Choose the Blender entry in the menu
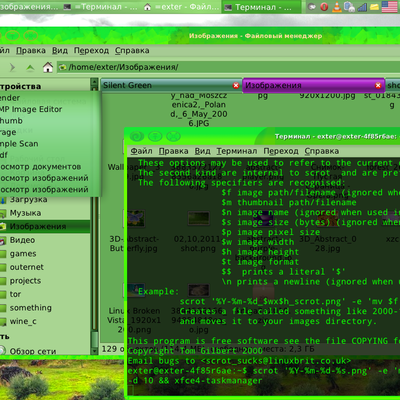Image resolution: width=400 pixels, height=400 pixels. [10, 98]
